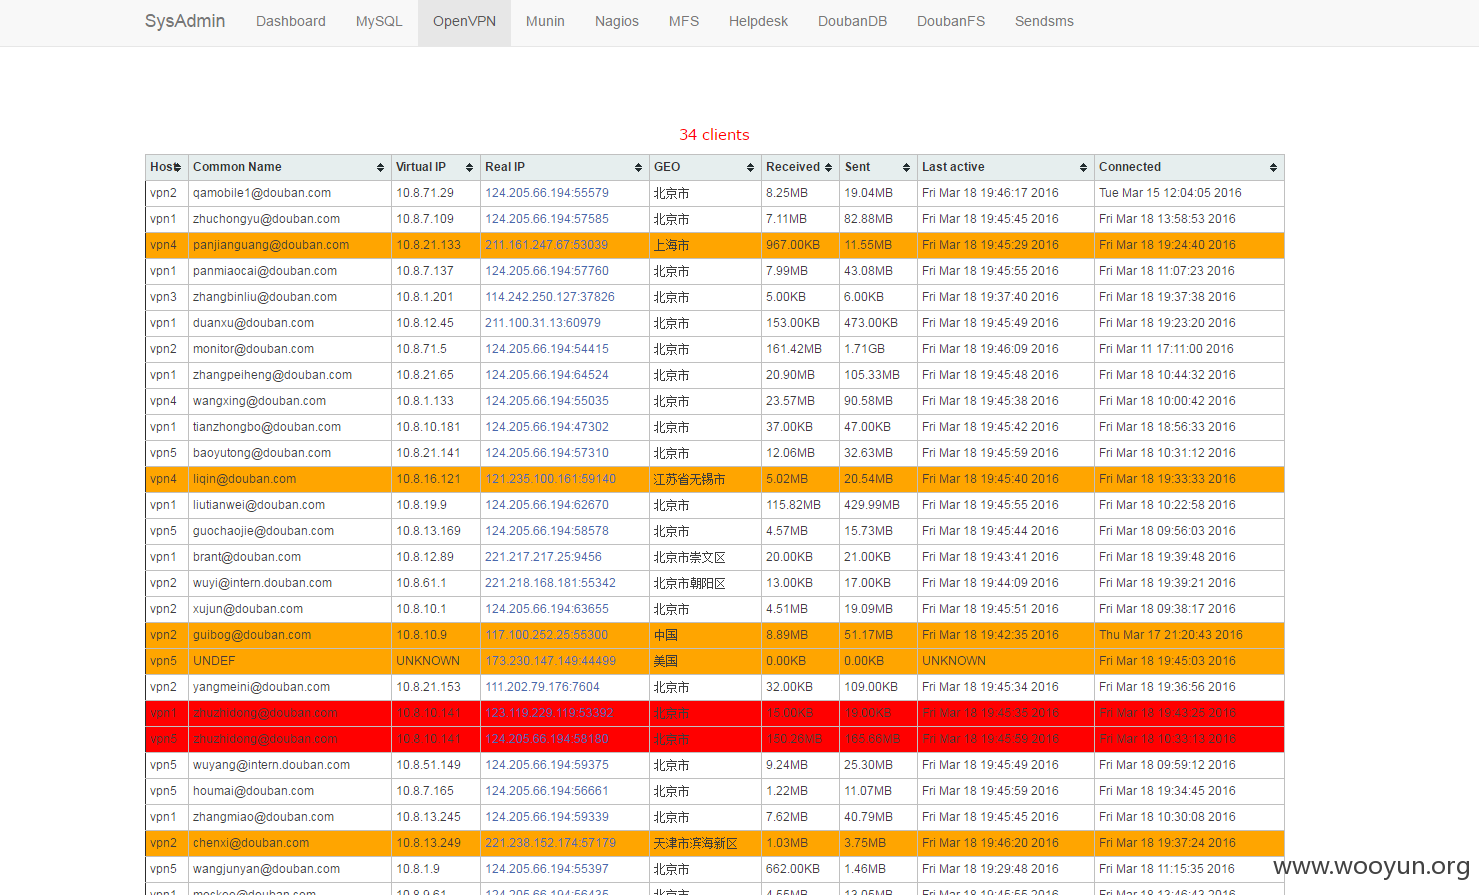Open real IP 123.119.229.119:53392 link
Image resolution: width=1479 pixels, height=895 pixels.
pos(550,713)
